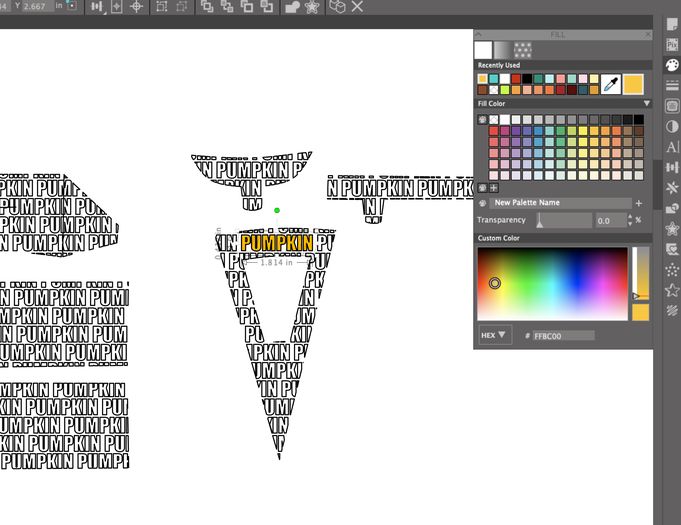681x525 pixels.
Task: Click the Transparency slider
Action: click(564, 220)
